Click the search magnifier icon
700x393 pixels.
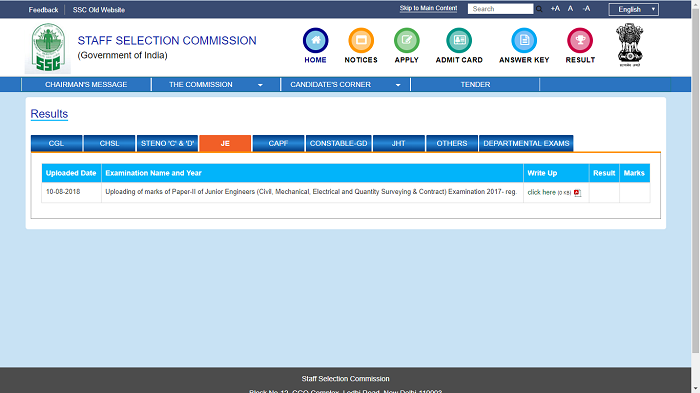click(539, 9)
